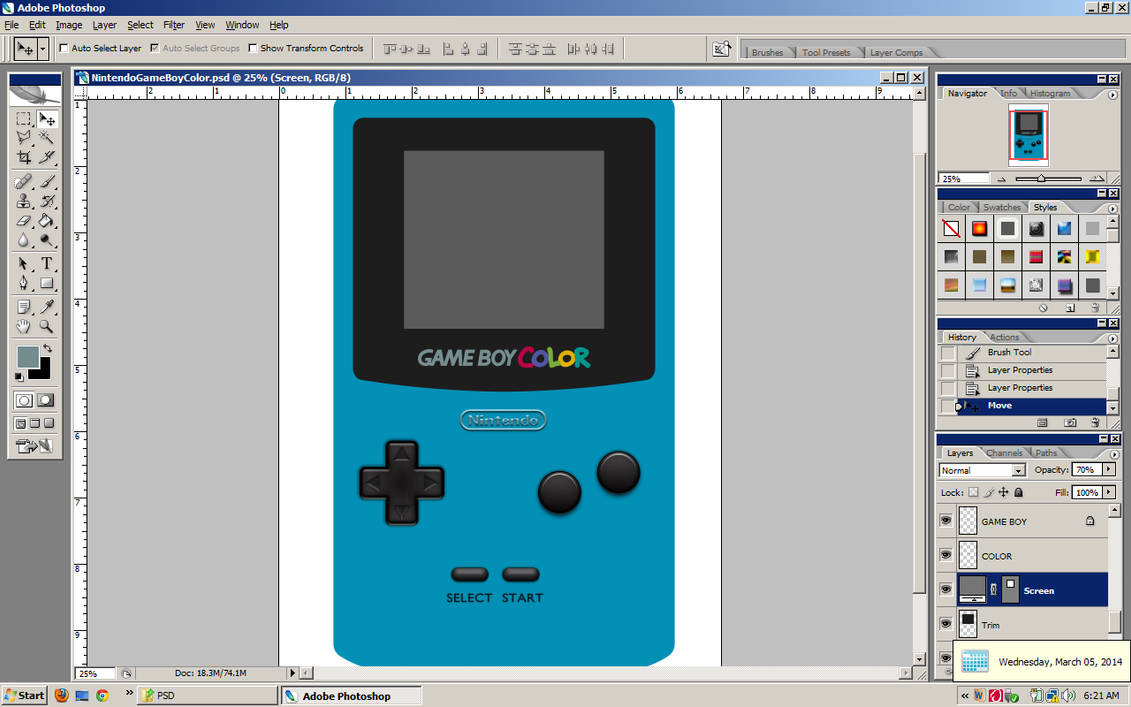Select Brush Tool history state
The width and height of the screenshot is (1131, 707).
pos(1009,352)
